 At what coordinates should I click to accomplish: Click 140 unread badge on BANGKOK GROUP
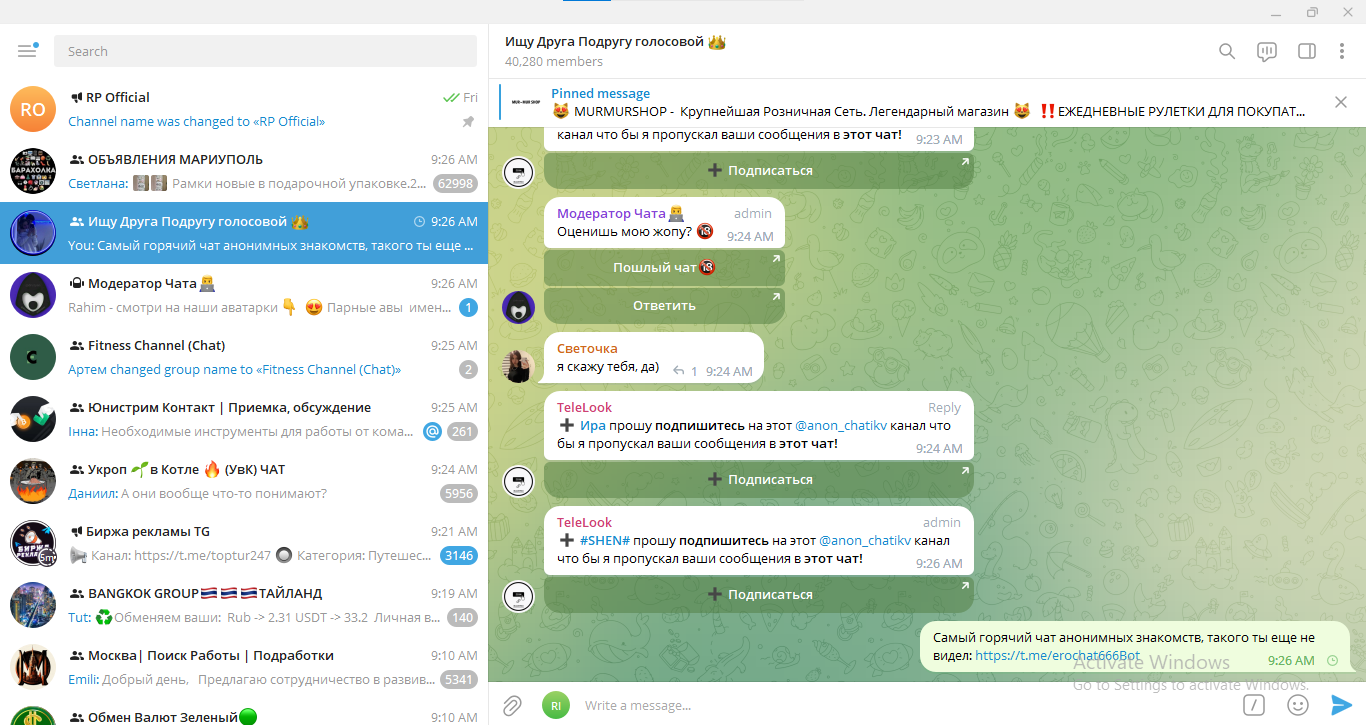pyautogui.click(x=462, y=617)
